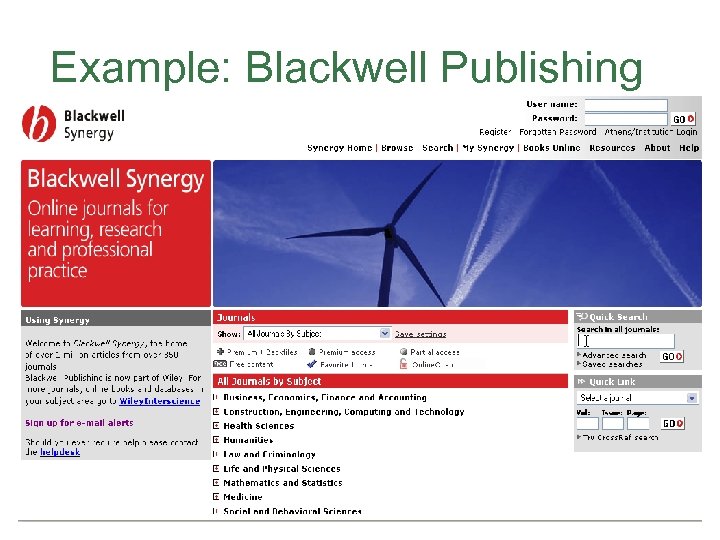The image size is (720, 540).
Task: Open the Forgotten Password link
Action: [557, 132]
